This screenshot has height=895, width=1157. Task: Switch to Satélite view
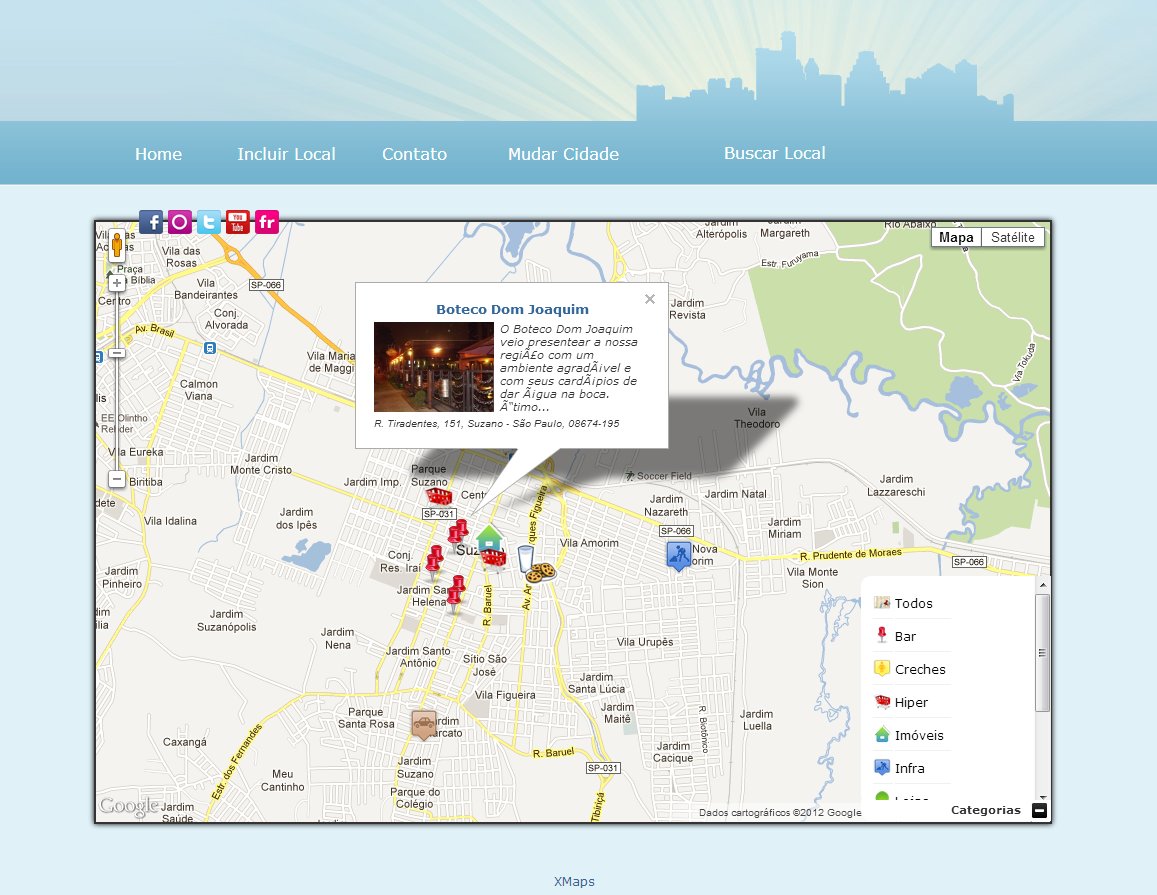pyautogui.click(x=1012, y=238)
